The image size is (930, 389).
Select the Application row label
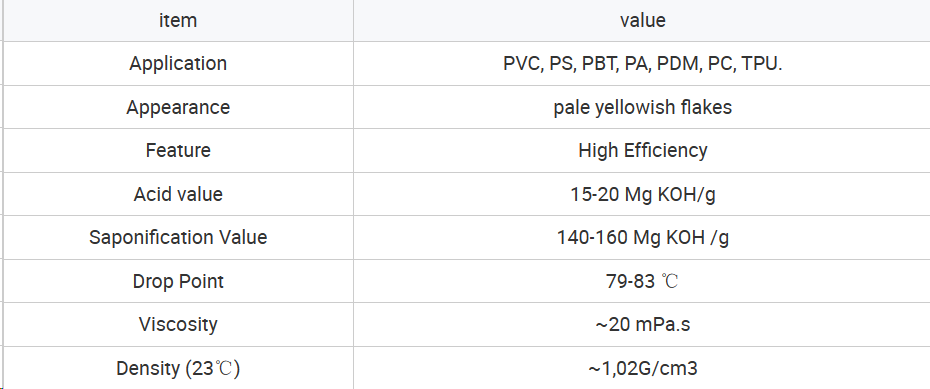click(178, 63)
